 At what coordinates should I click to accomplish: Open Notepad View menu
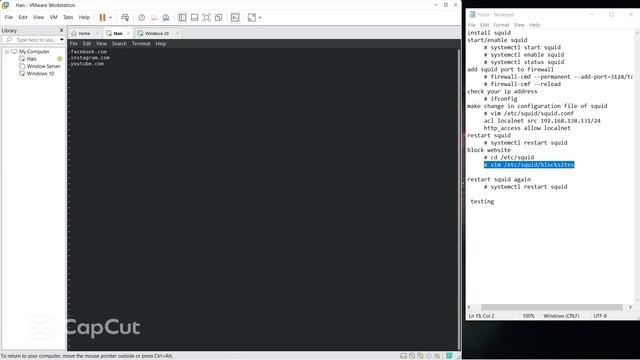point(519,25)
